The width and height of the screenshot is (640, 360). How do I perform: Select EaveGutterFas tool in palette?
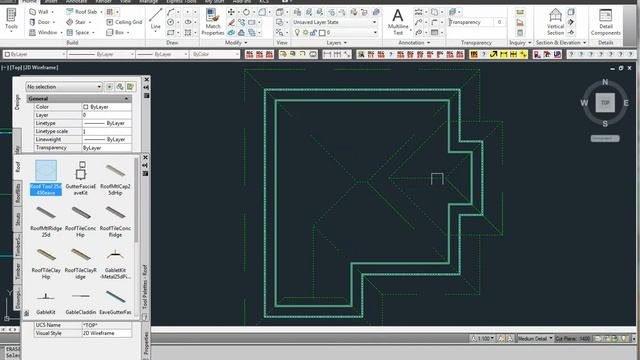pos(115,303)
